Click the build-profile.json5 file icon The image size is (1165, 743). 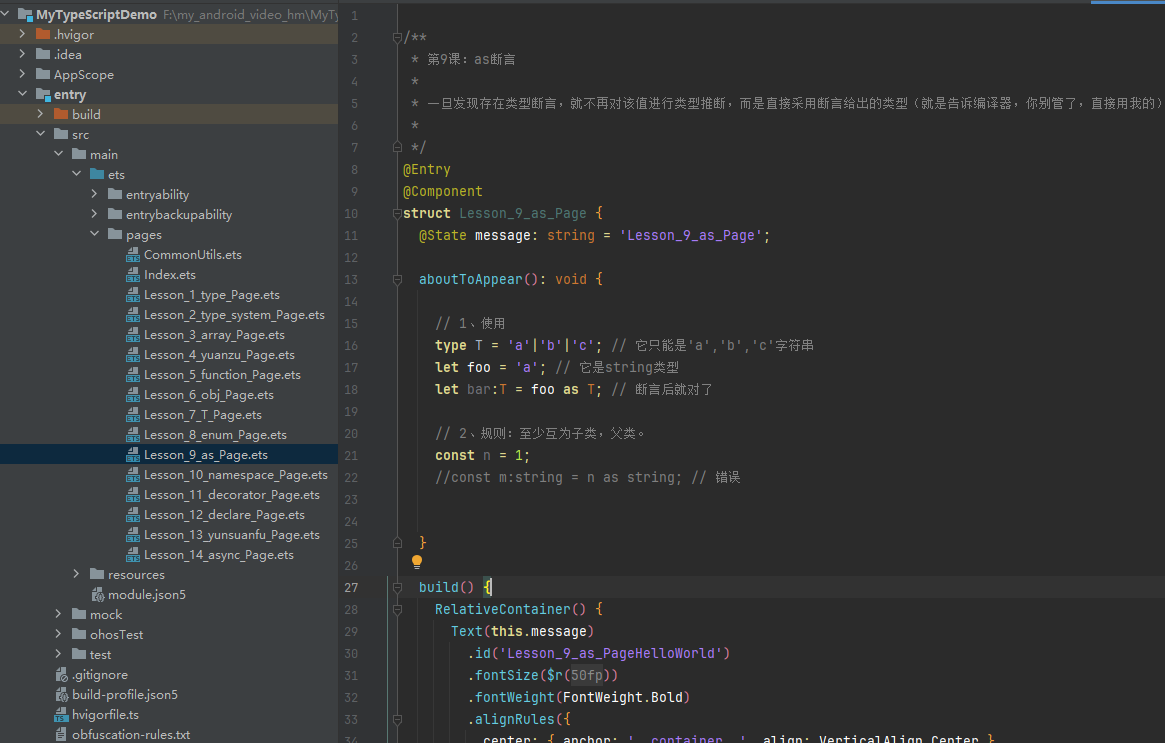pos(62,695)
